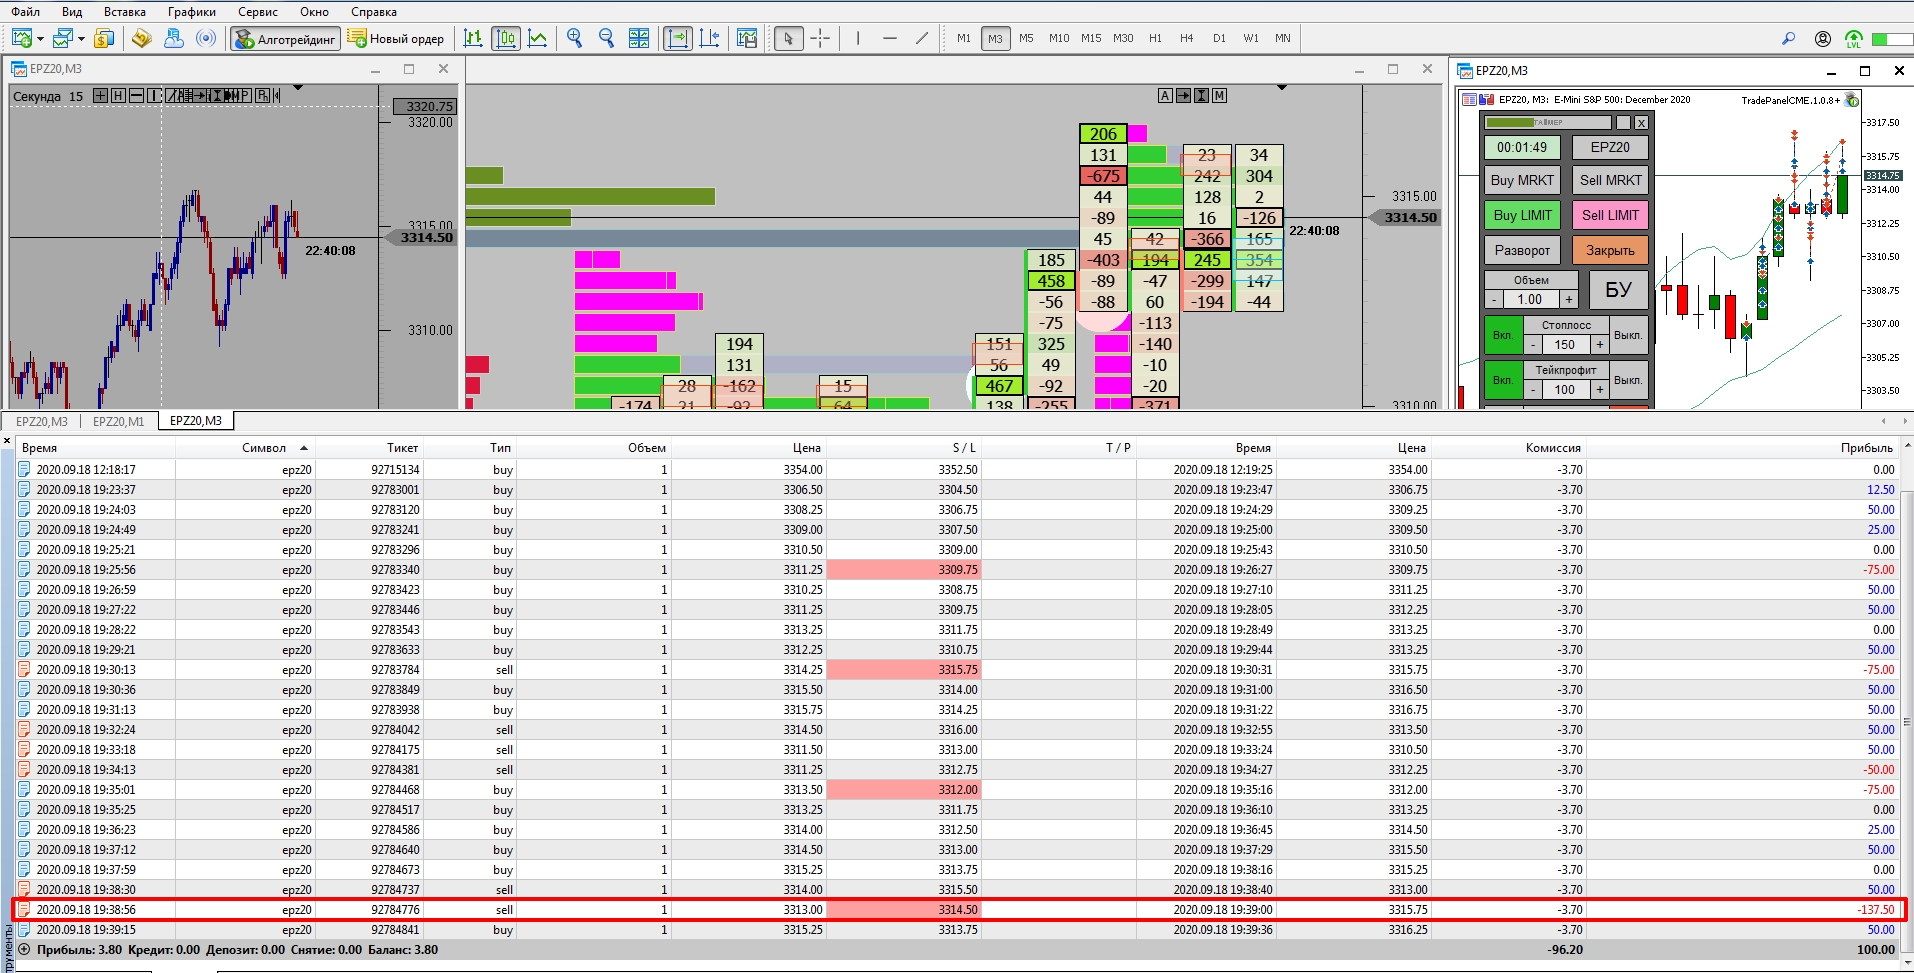
Task: Turn on Стоплосс with its Вкл. button
Action: pyautogui.click(x=1503, y=335)
